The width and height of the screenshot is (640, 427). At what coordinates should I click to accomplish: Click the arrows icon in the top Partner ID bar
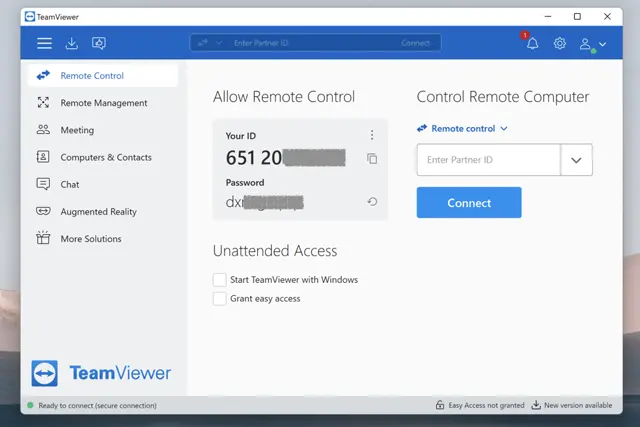pyautogui.click(x=203, y=42)
